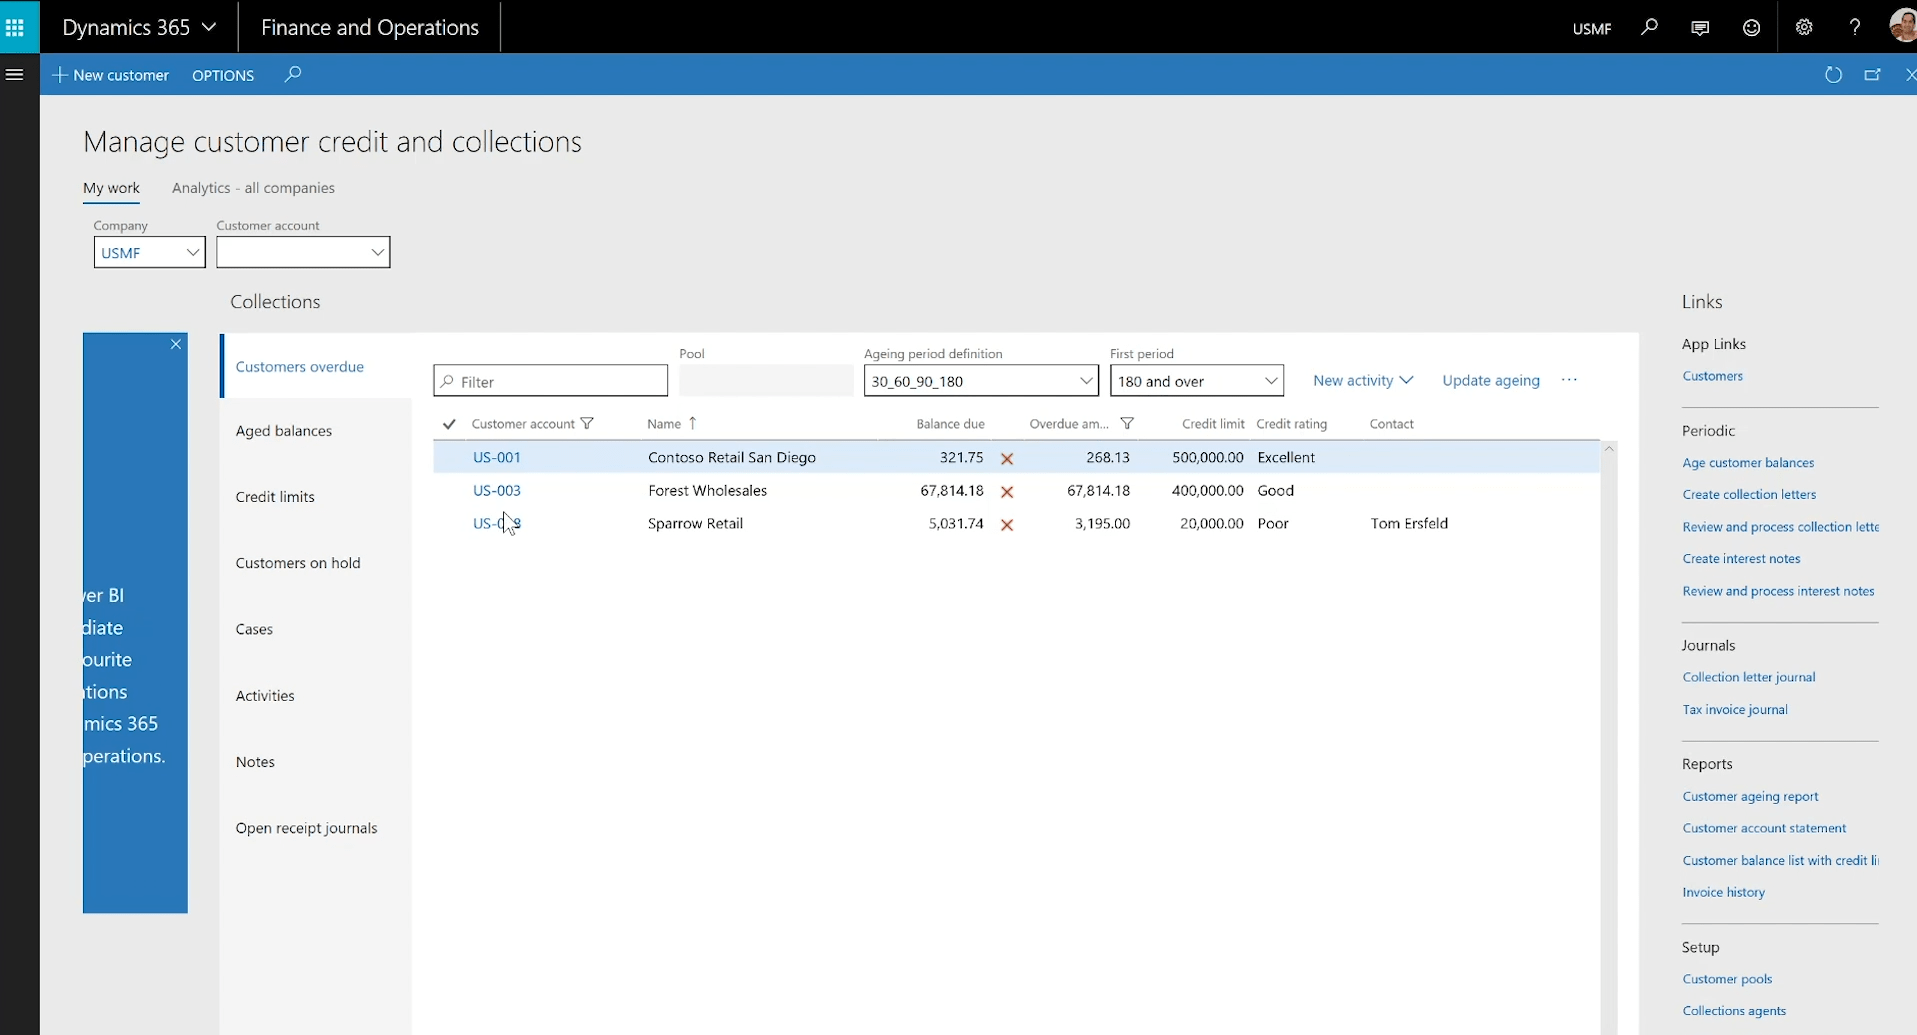1917x1035 pixels.
Task: Click the New customer button
Action: point(110,74)
